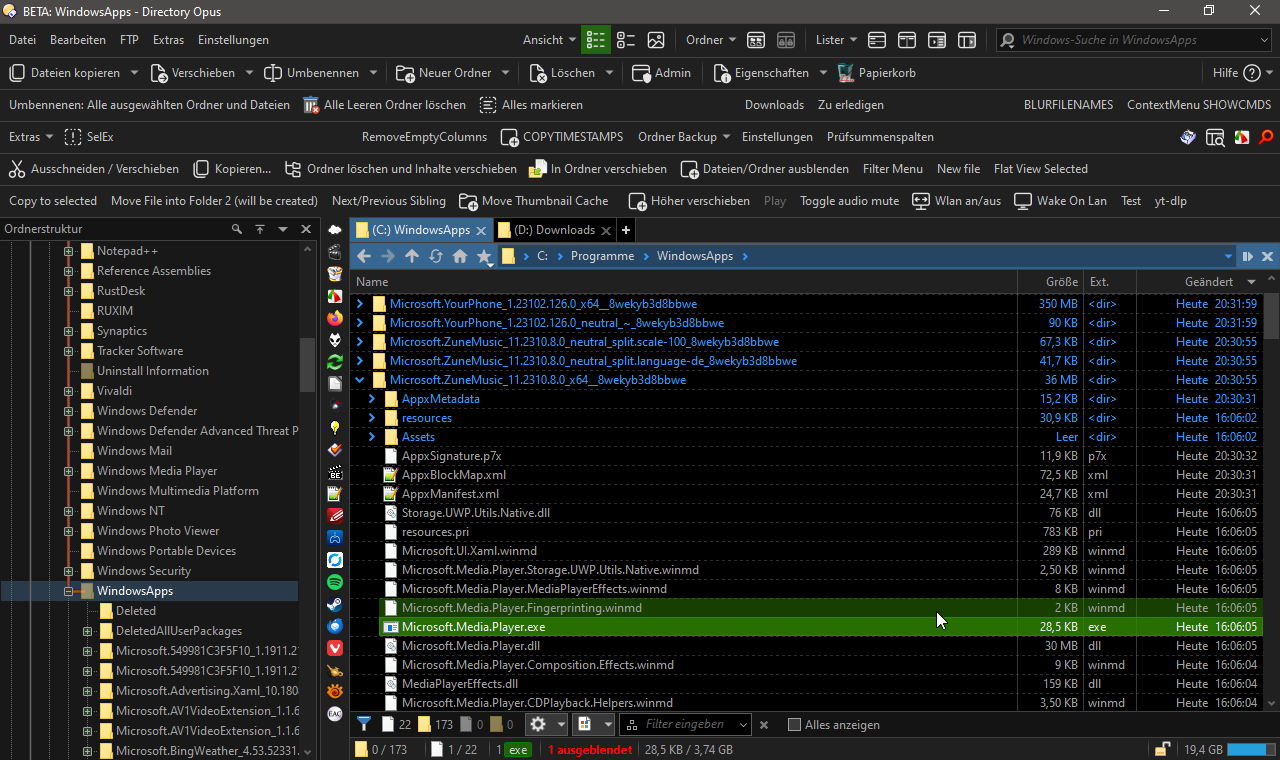Check the 'Alles anzeigen' checkbox

click(x=794, y=725)
